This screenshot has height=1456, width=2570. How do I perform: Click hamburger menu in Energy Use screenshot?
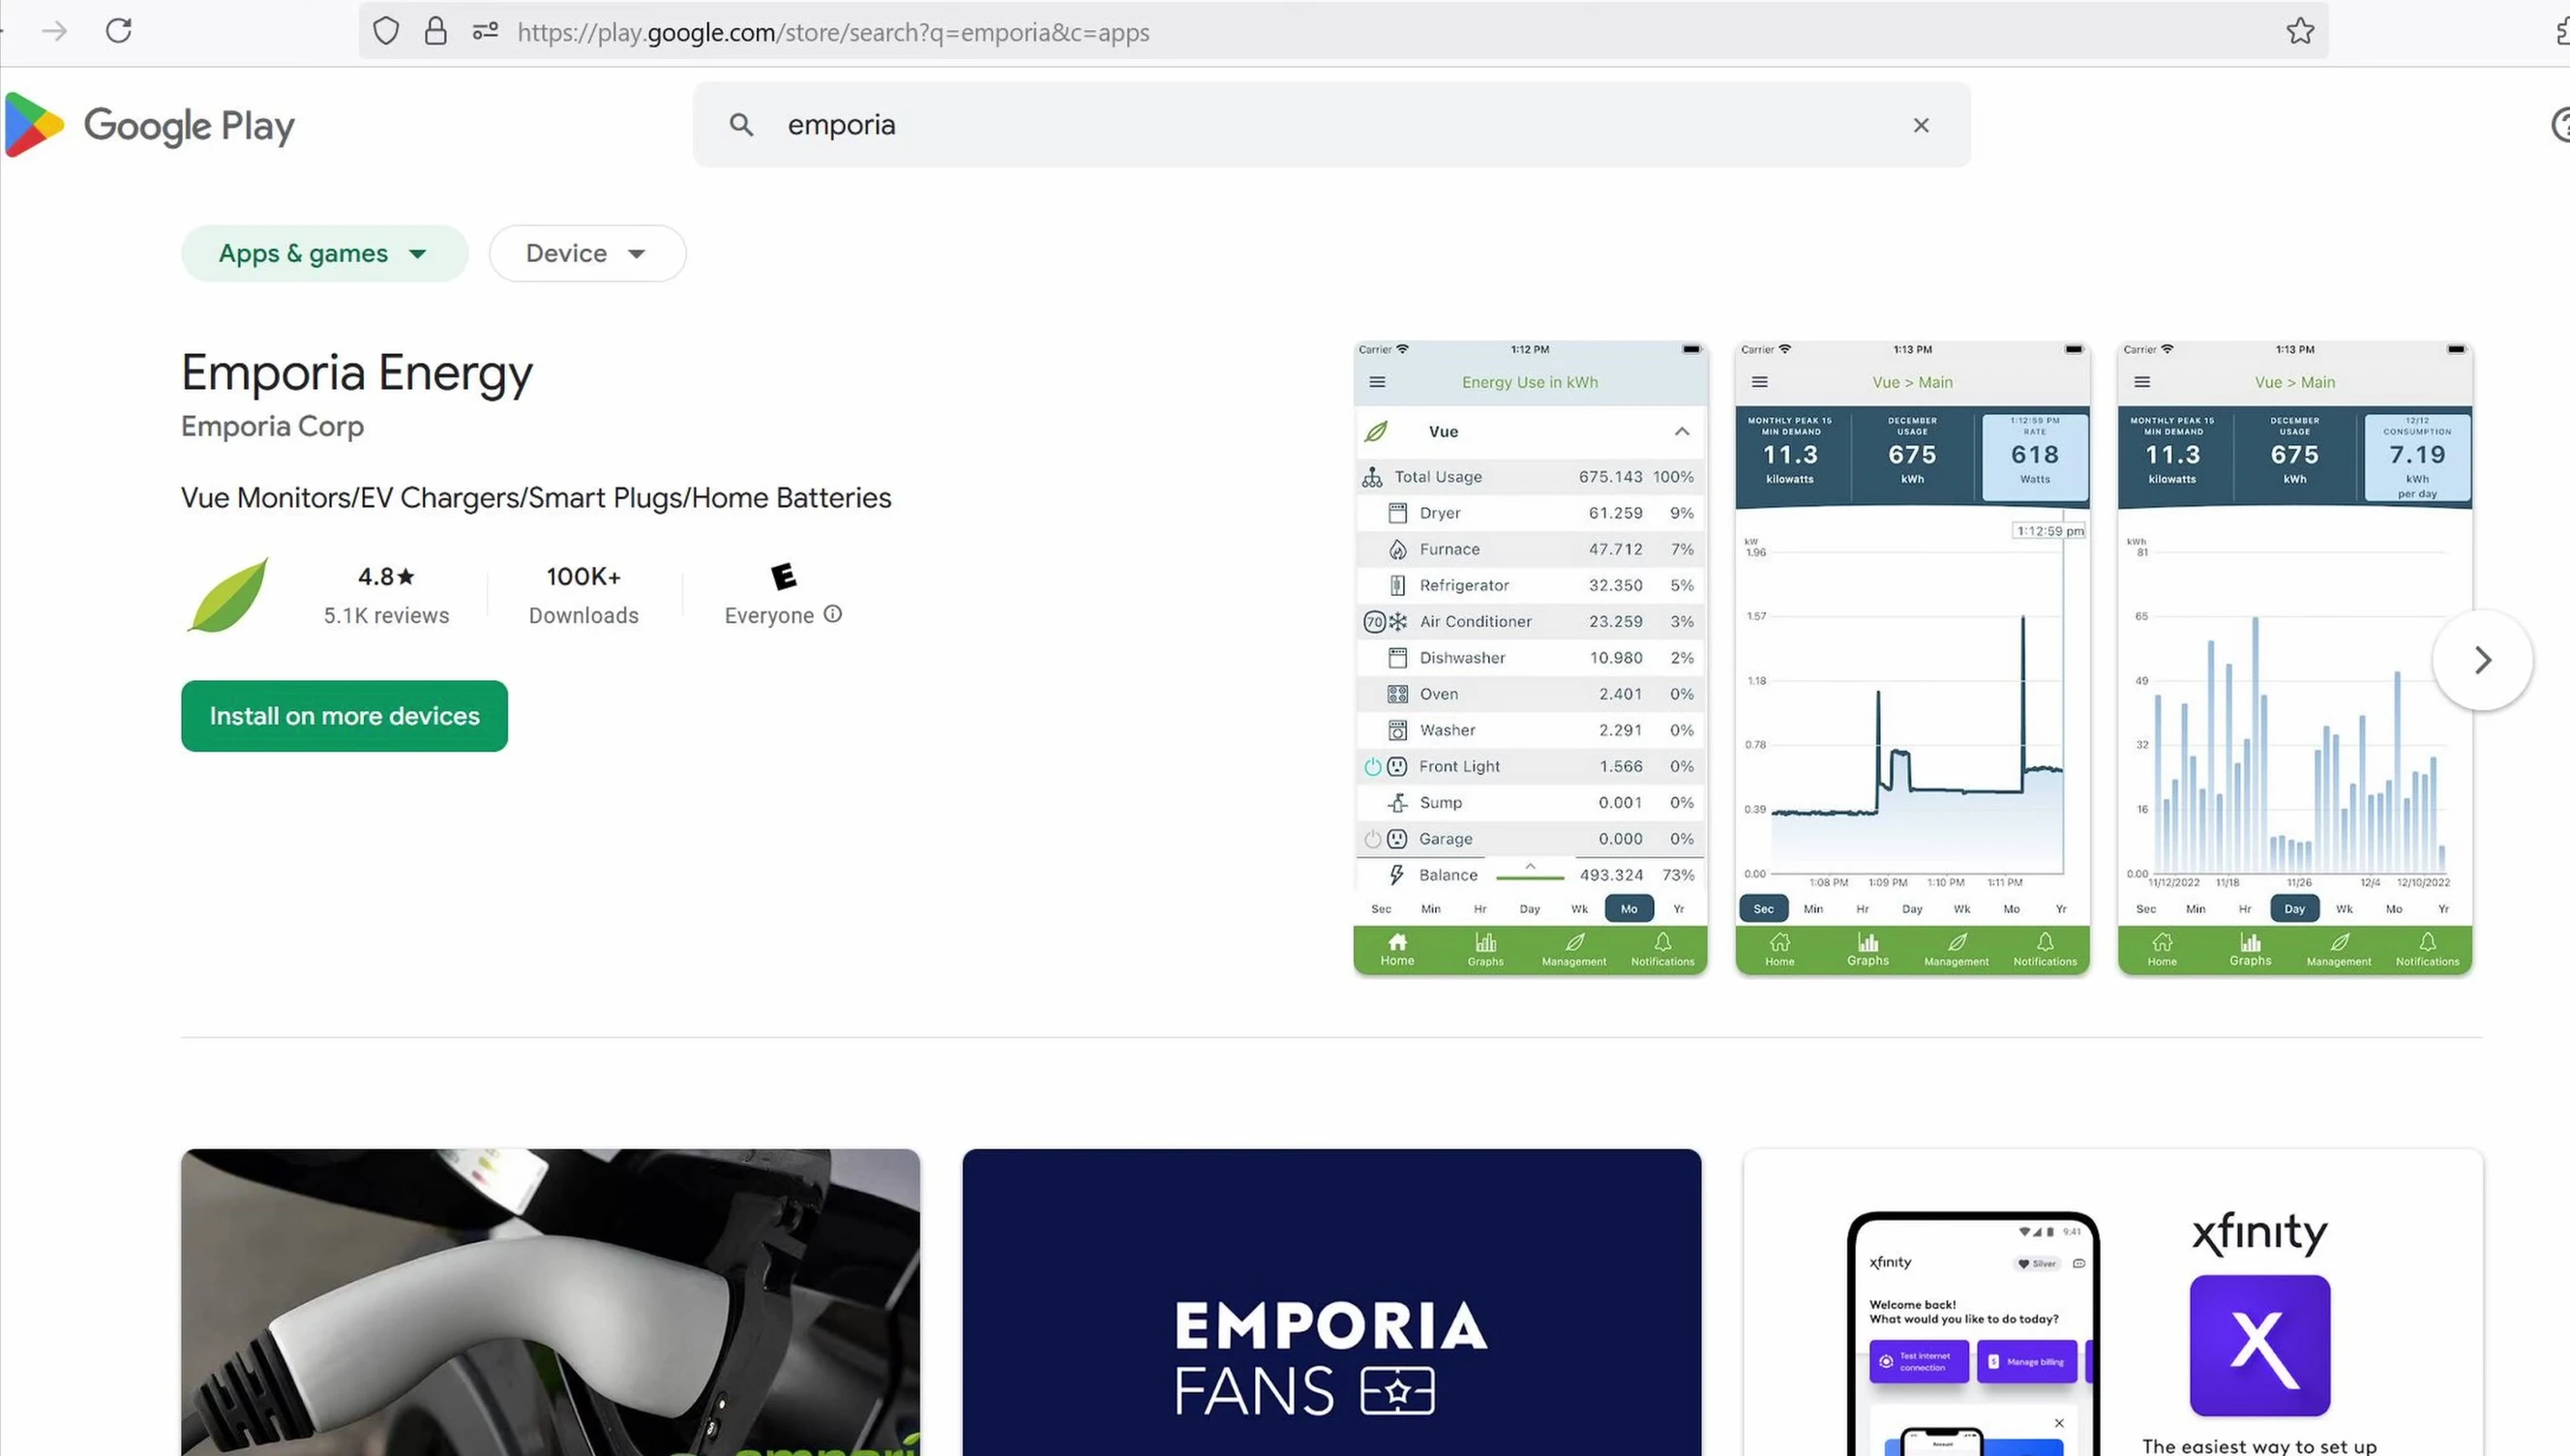coord(1377,382)
